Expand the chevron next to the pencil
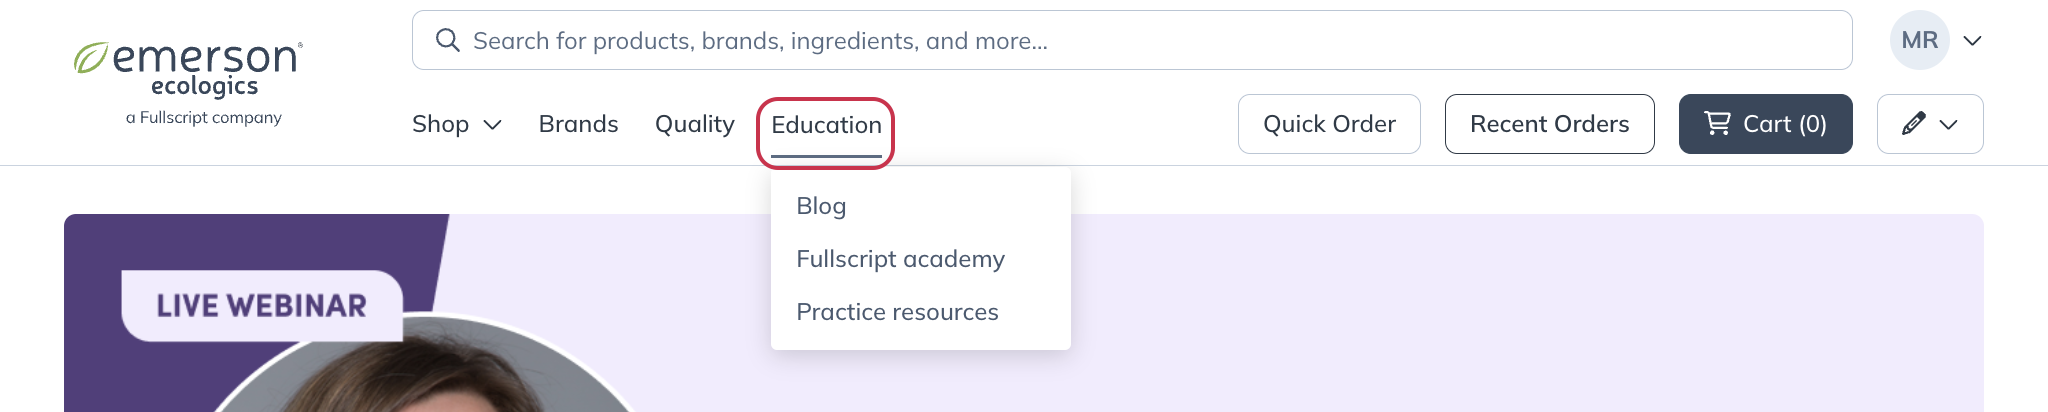 click(1948, 125)
